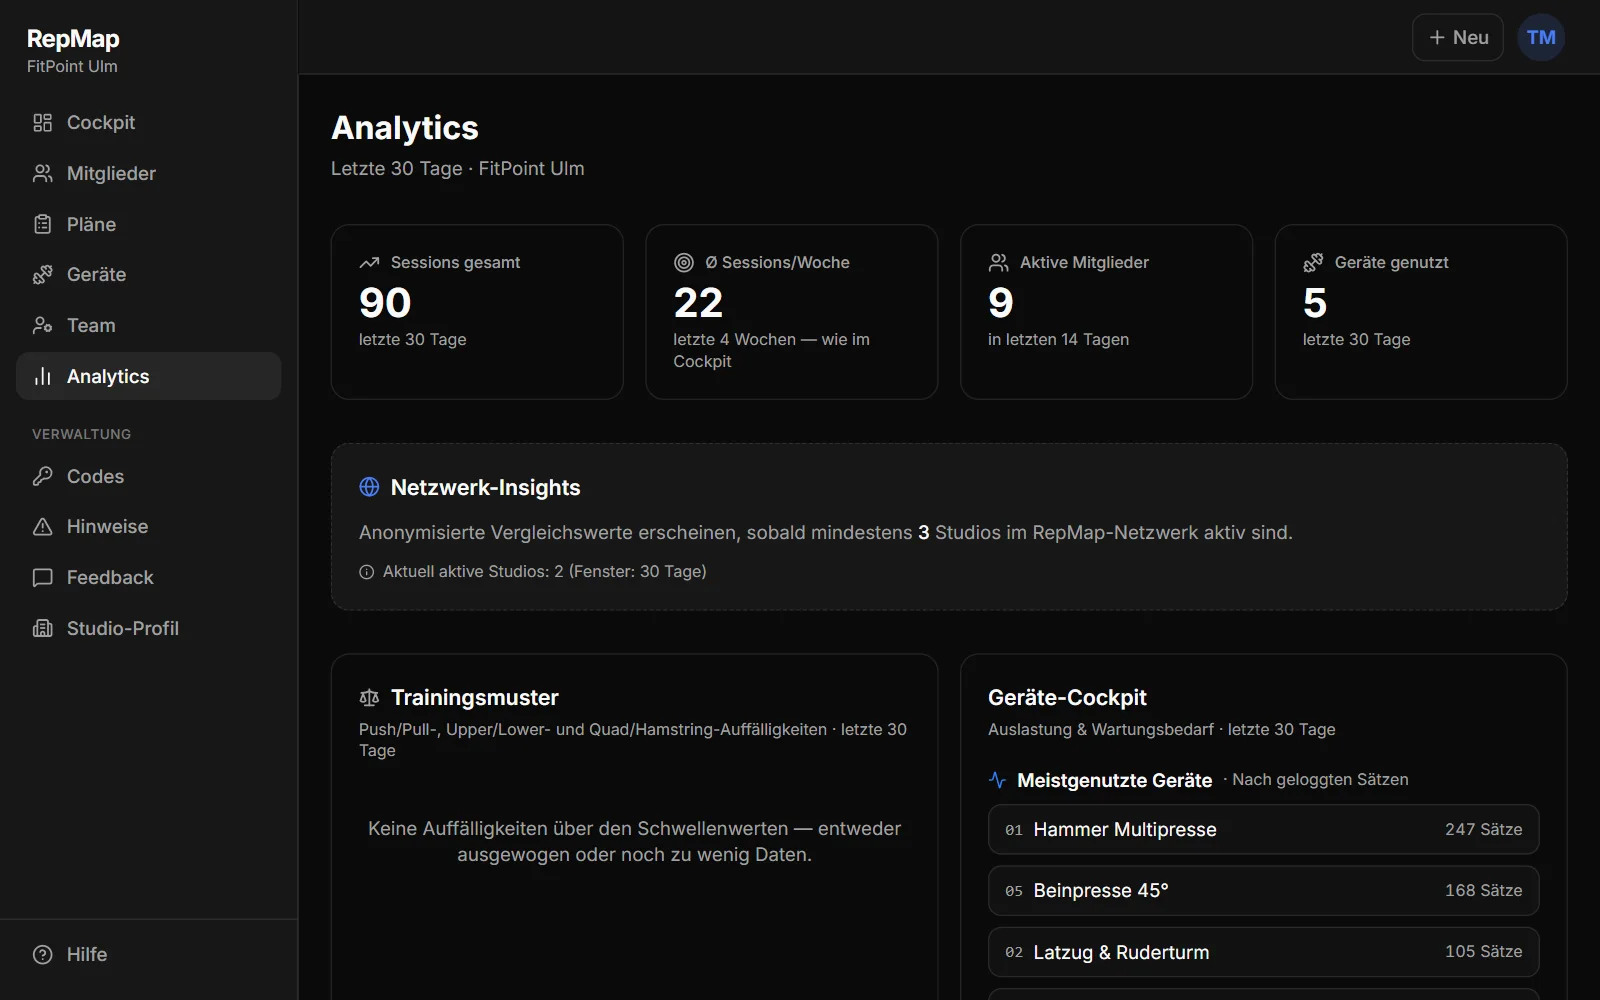
Task: Select the Hammer Multipresse row
Action: pos(1263,829)
